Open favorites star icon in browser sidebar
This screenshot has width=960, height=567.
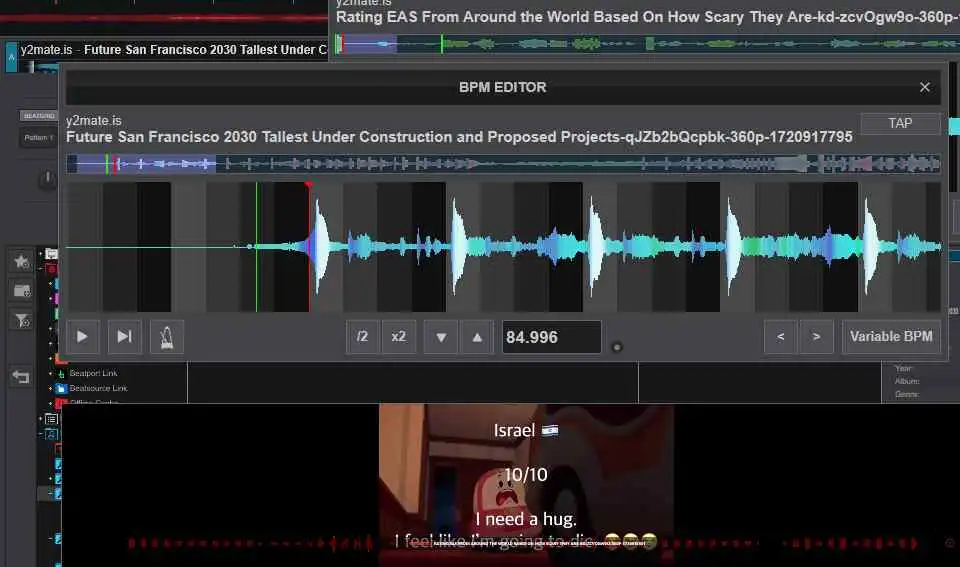[21, 261]
